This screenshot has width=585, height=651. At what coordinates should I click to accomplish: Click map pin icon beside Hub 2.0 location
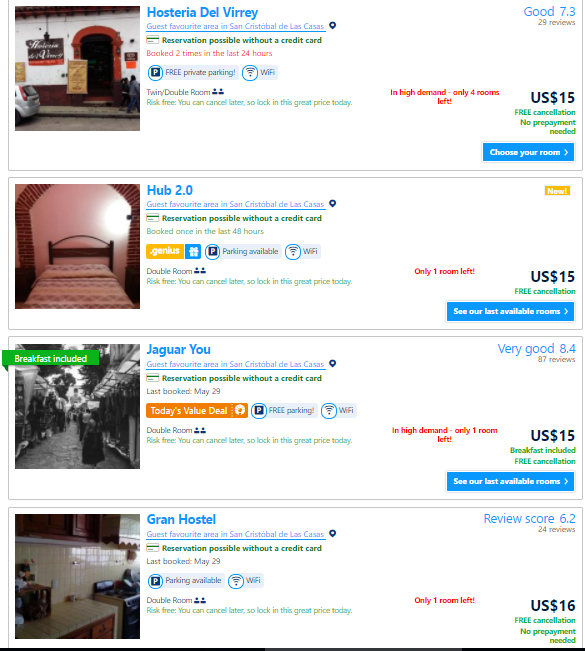coord(332,203)
